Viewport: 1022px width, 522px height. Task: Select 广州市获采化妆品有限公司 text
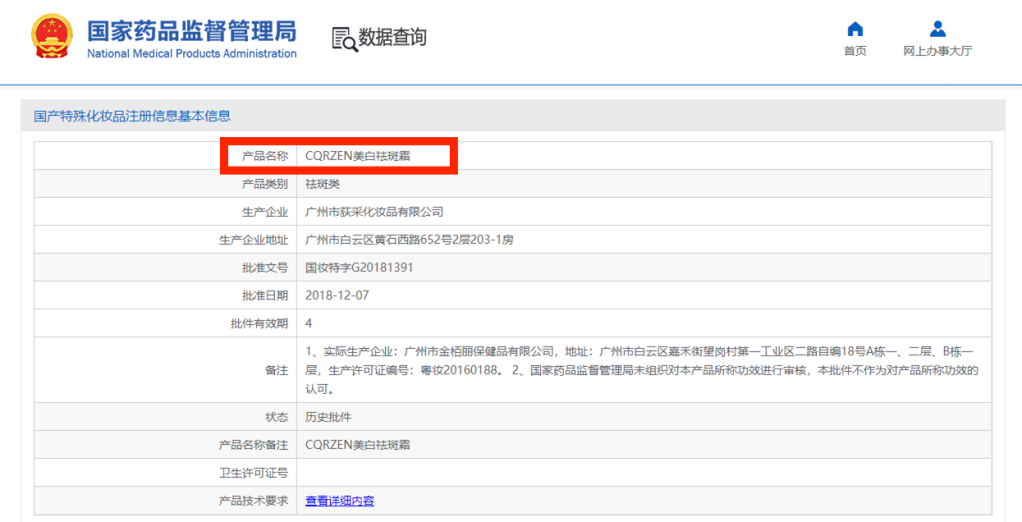point(374,212)
